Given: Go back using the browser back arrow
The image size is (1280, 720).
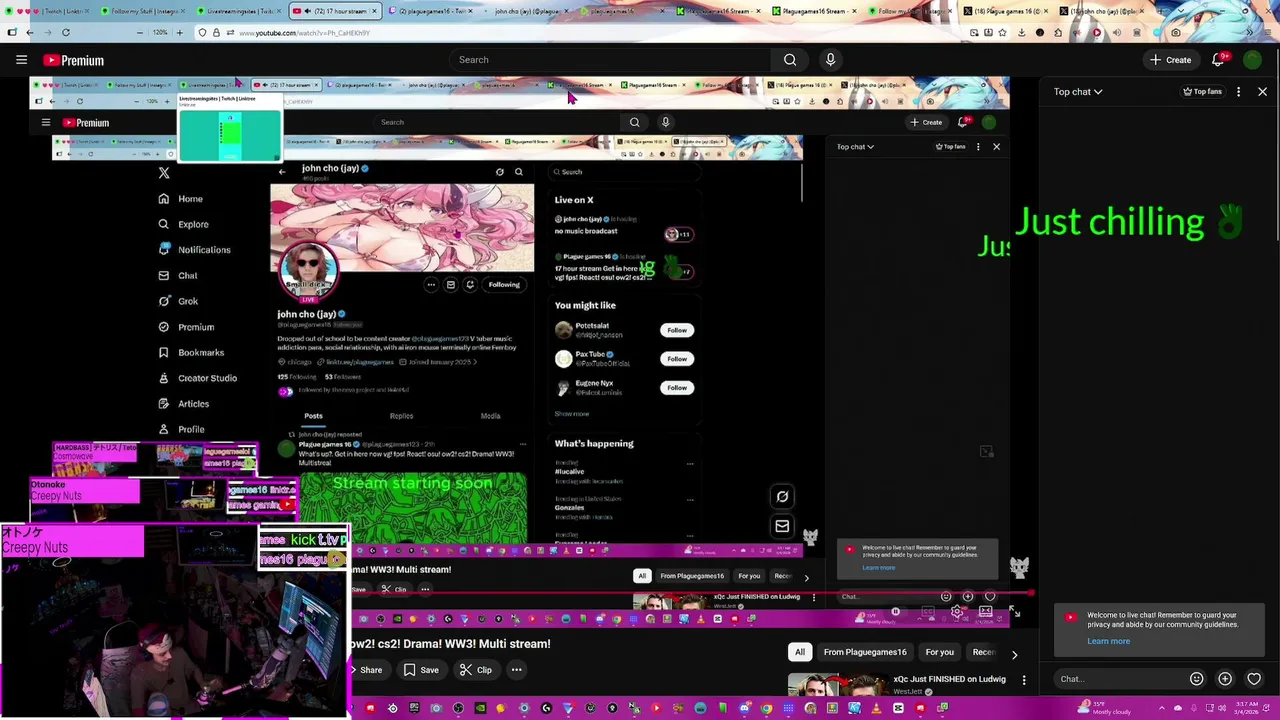Looking at the screenshot, I should [30, 33].
